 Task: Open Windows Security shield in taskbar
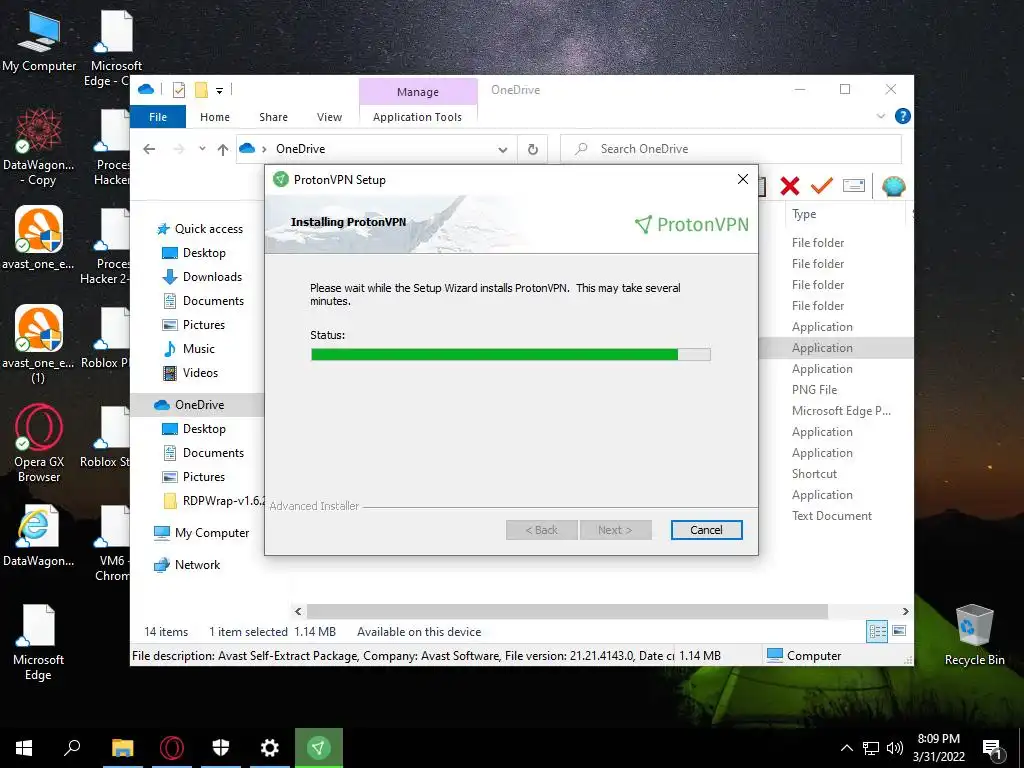pyautogui.click(x=221, y=748)
